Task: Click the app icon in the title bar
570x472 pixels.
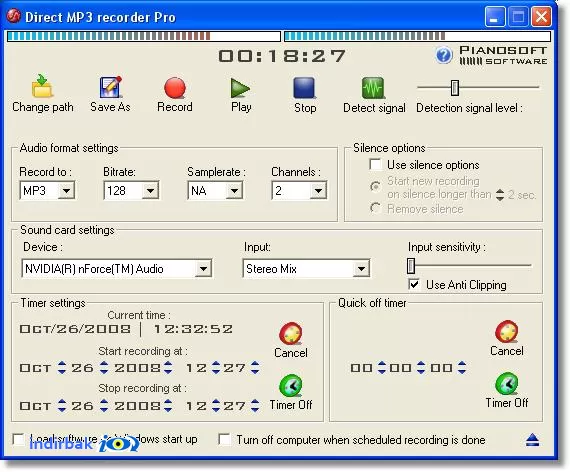Action: pyautogui.click(x=14, y=16)
